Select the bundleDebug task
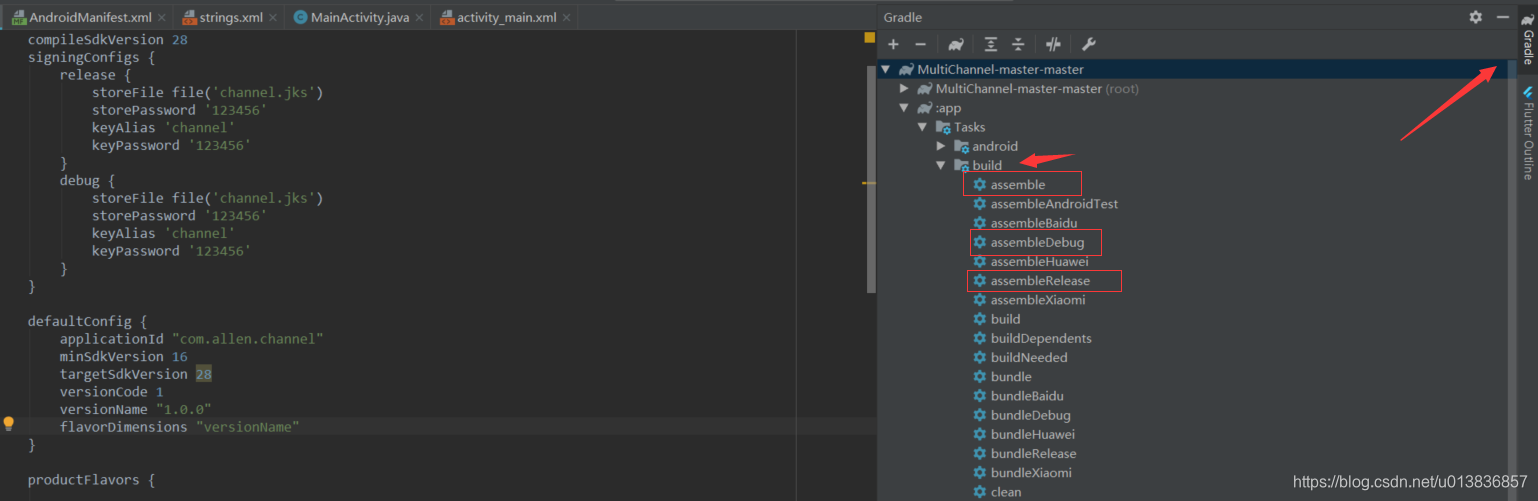 (x=1031, y=415)
